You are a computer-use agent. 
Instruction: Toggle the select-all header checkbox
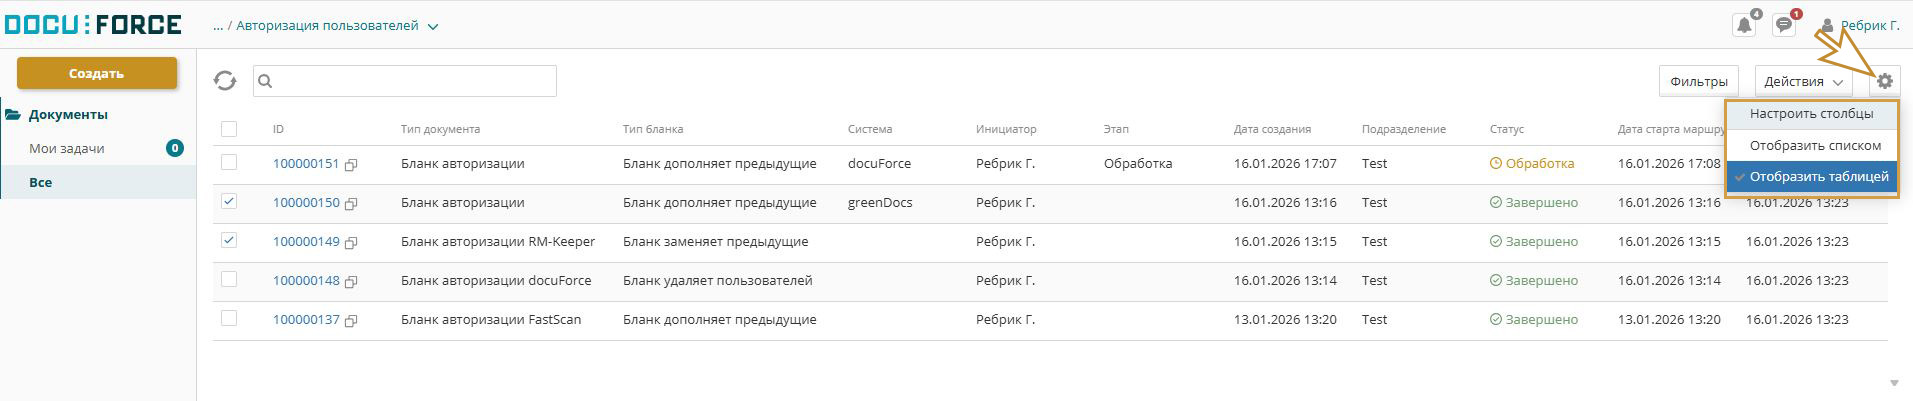pos(229,129)
